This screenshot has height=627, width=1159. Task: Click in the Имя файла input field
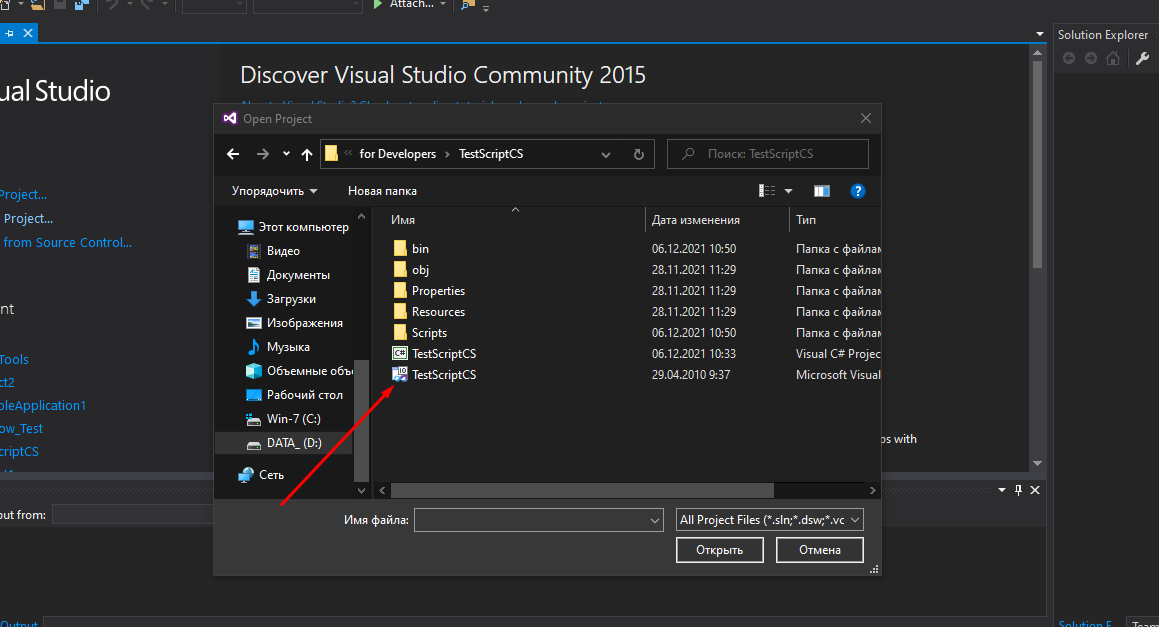tap(530, 520)
